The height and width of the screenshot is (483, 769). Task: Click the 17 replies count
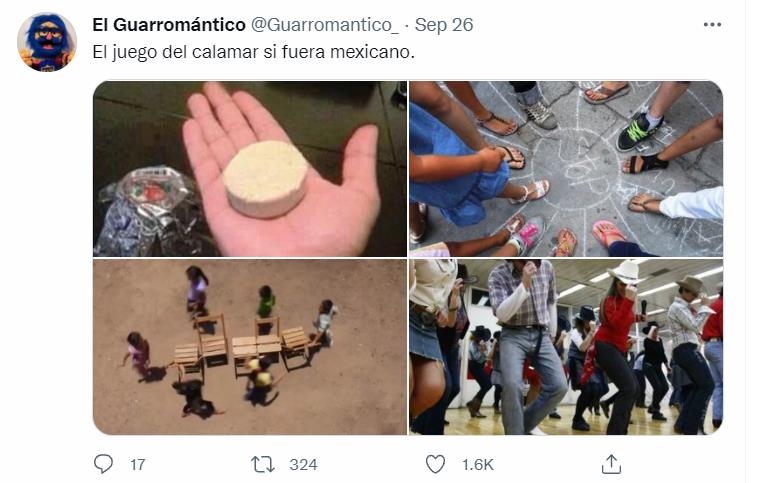point(138,464)
